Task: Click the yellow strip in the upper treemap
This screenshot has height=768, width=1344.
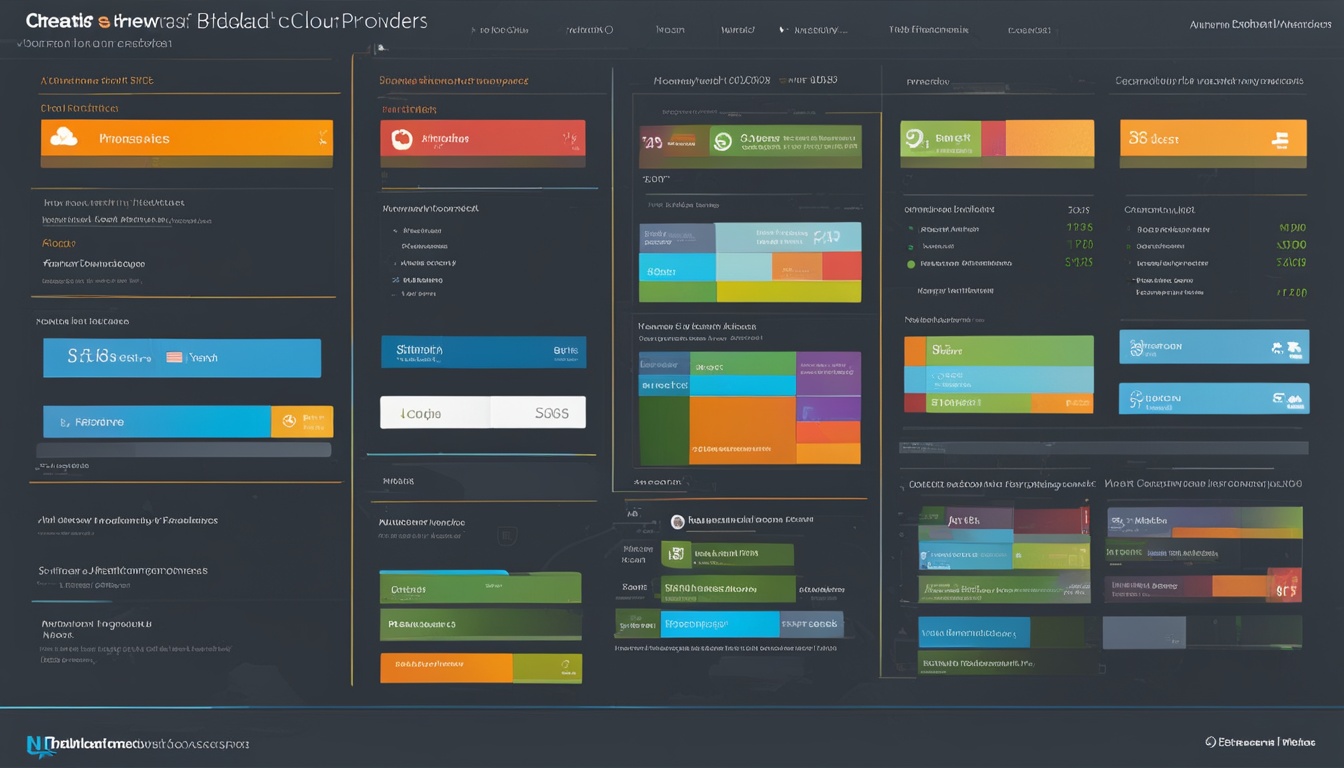Action: click(x=789, y=291)
